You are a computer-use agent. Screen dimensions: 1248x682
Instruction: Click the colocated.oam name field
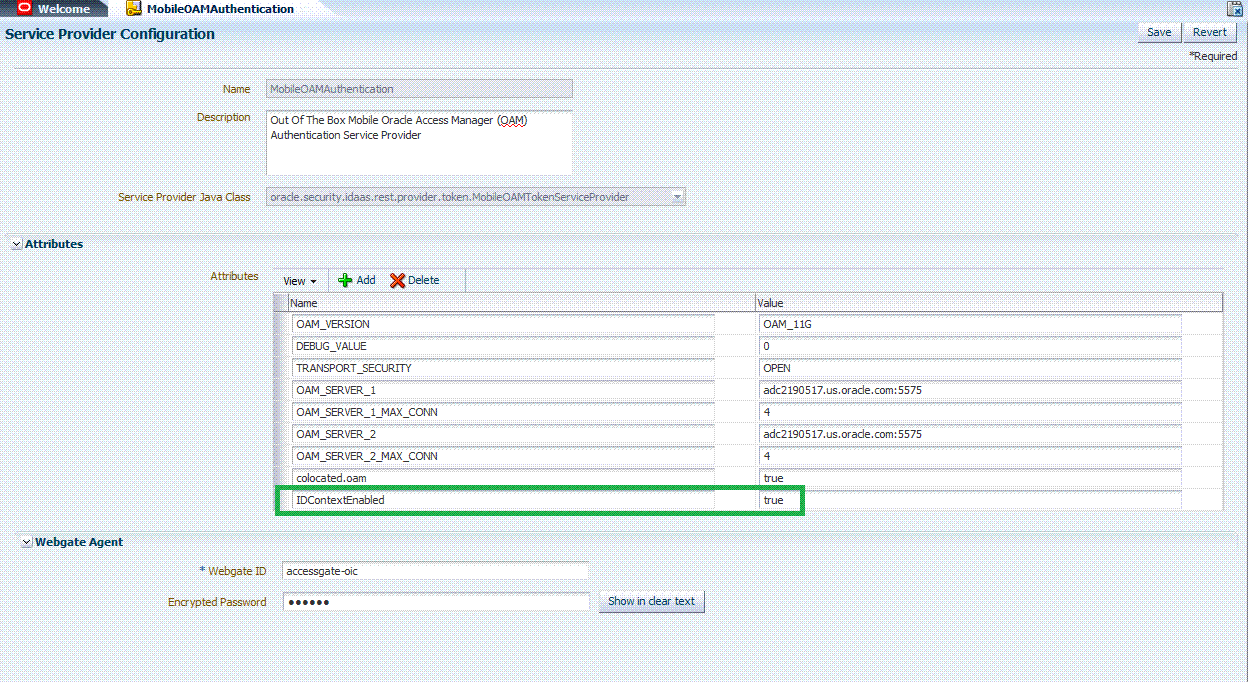(503, 478)
